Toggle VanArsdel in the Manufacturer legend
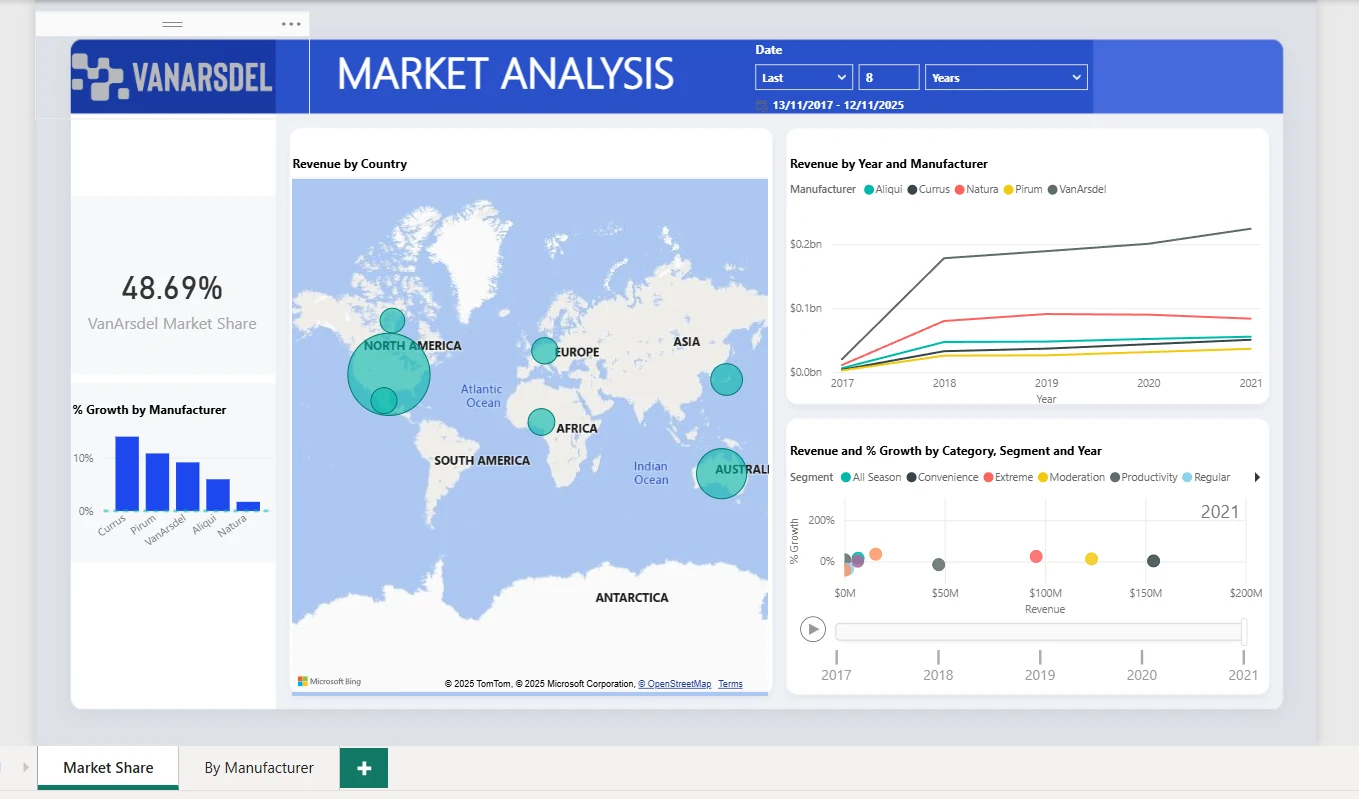Viewport: 1359px width, 799px height. click(x=1076, y=189)
